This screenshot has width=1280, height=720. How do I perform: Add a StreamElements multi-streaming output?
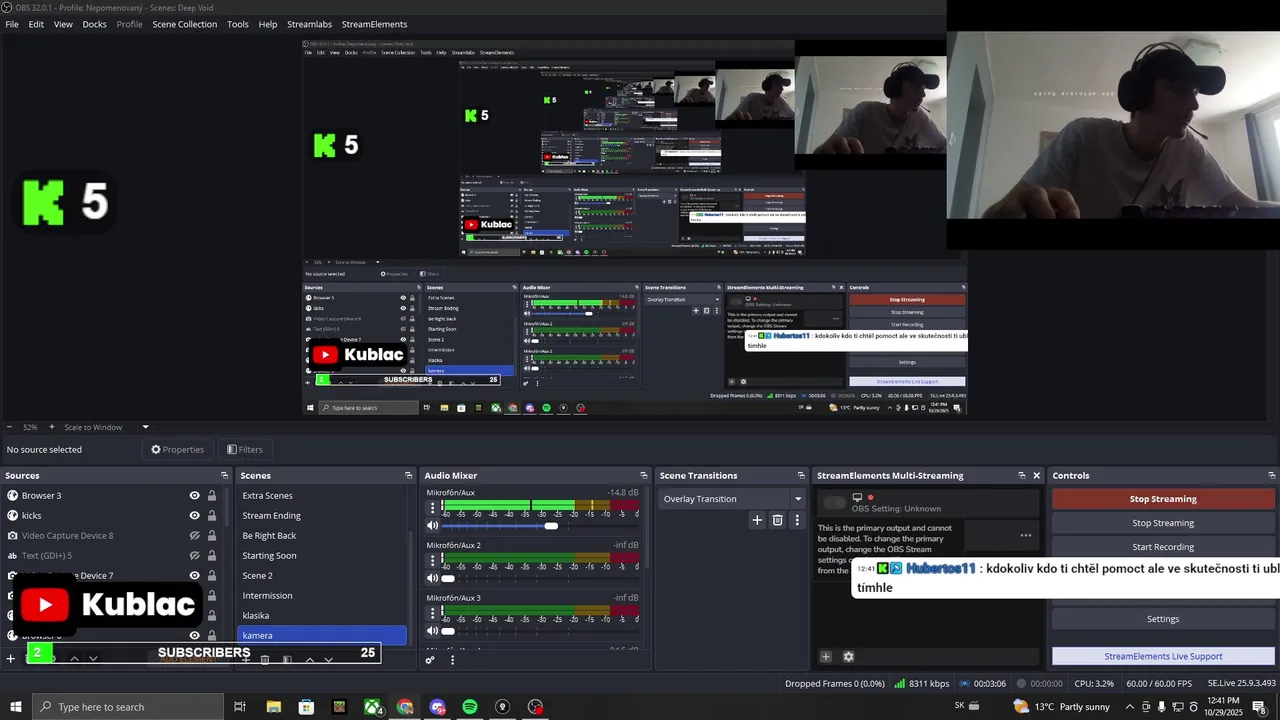826,657
